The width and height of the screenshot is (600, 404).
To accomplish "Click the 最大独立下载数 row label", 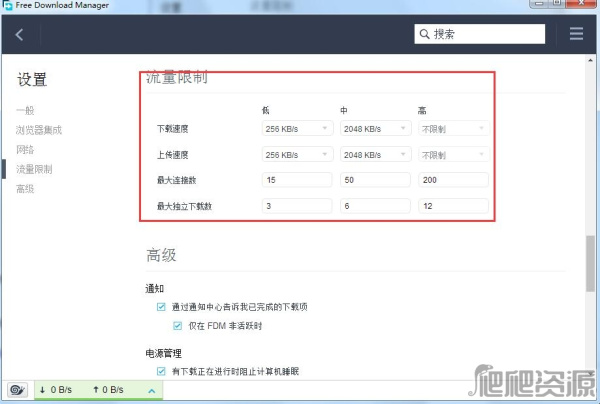I will [184, 206].
